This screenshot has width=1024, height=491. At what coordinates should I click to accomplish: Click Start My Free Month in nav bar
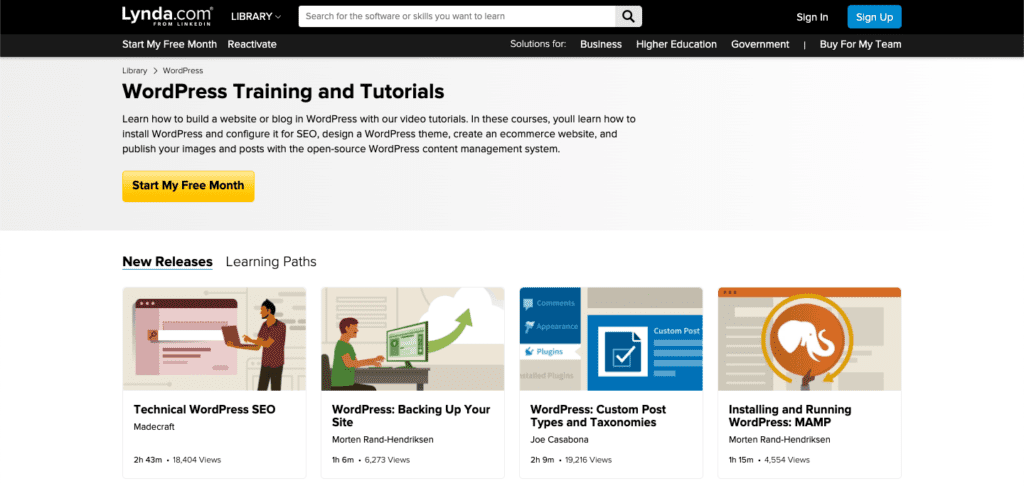click(x=169, y=44)
